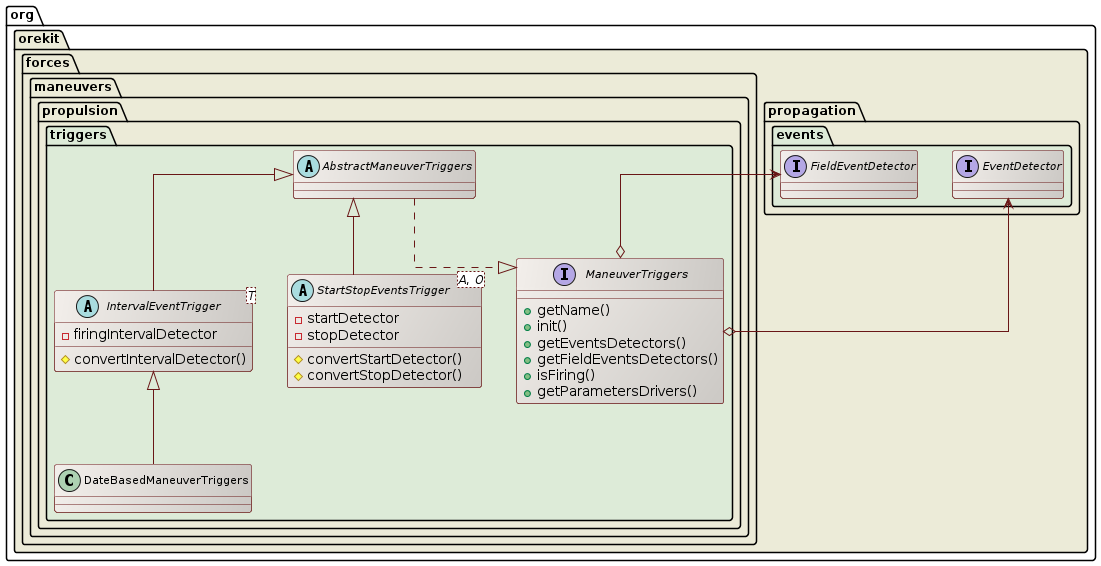Select the 'I' icon next to FieldEventDetector
The width and height of the screenshot is (1101, 566).
point(796,166)
